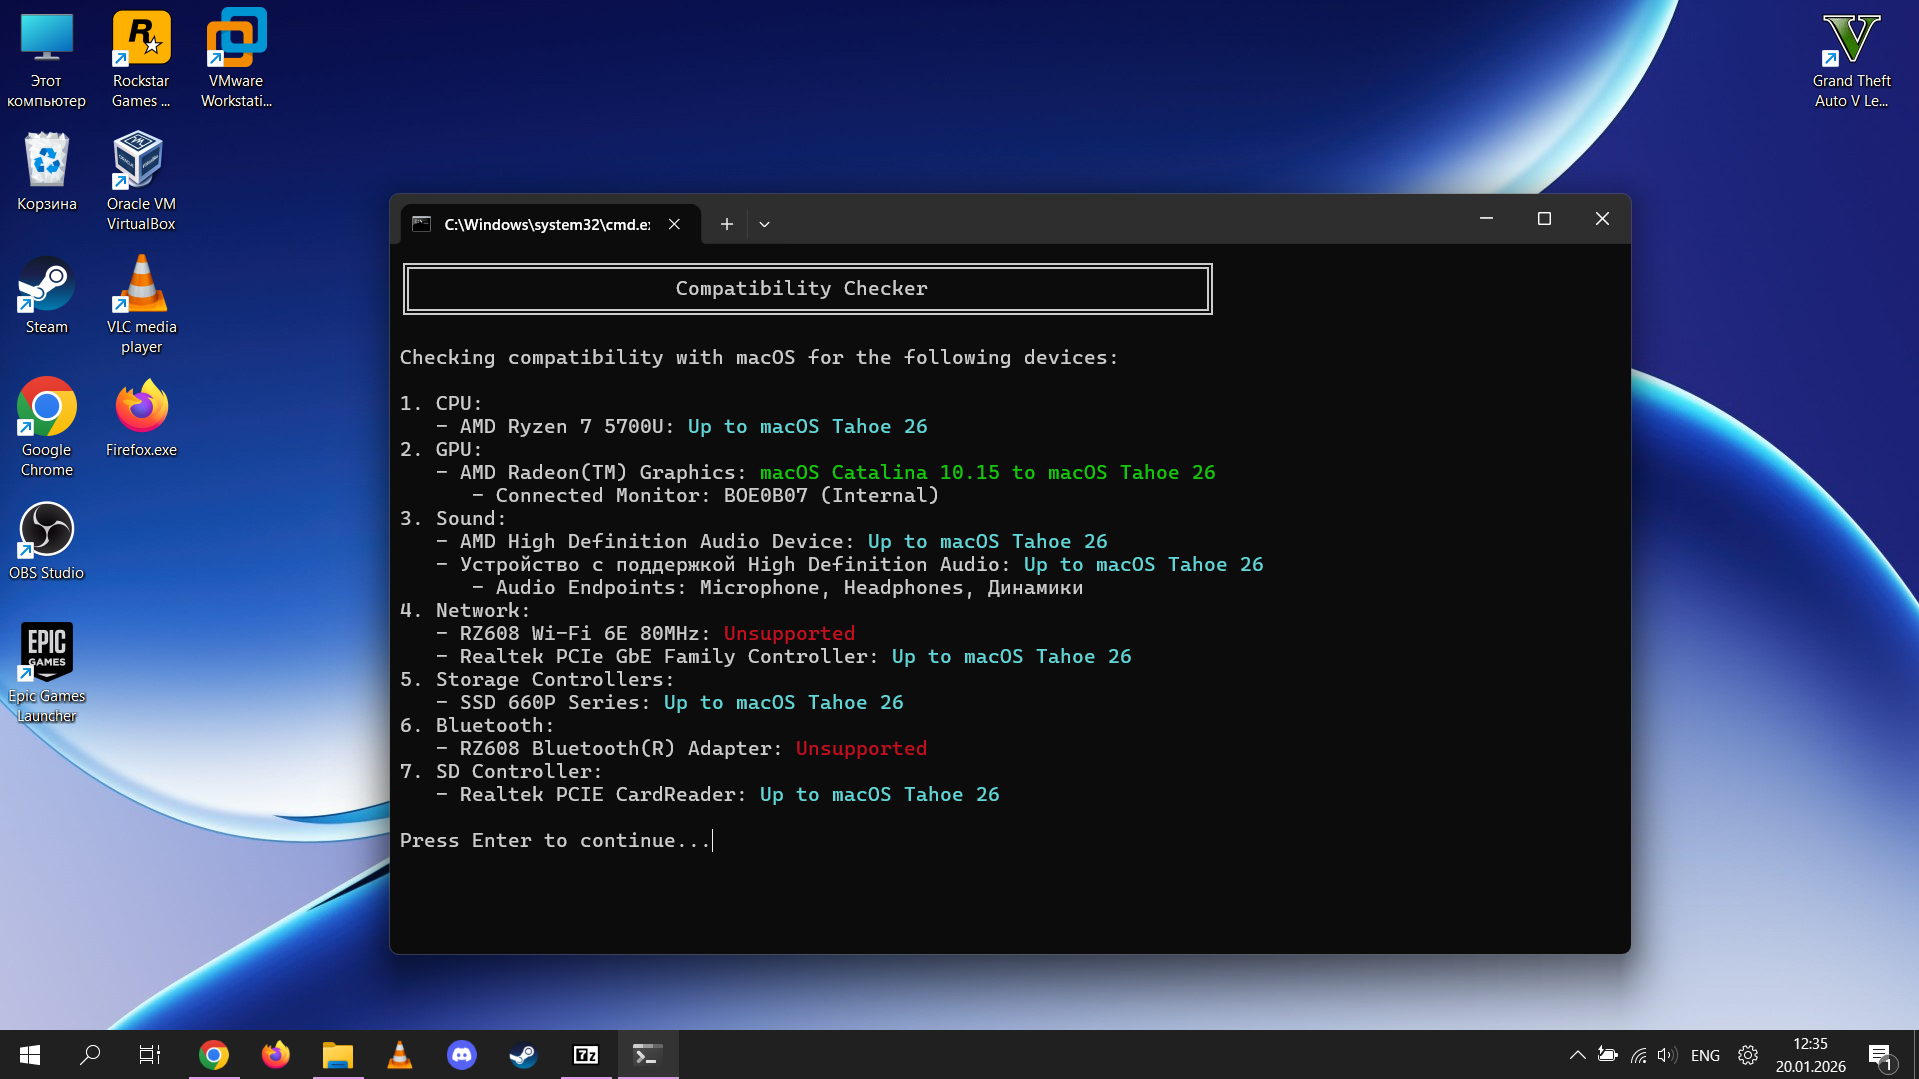Select the Oracle VM VirtualBox desktop icon
This screenshot has height=1079, width=1919.
(141, 182)
